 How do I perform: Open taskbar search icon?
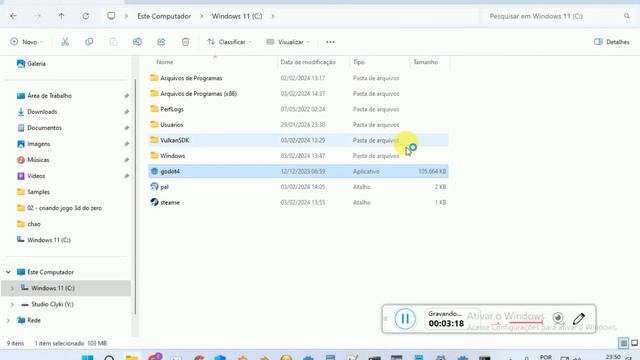[x=109, y=358]
